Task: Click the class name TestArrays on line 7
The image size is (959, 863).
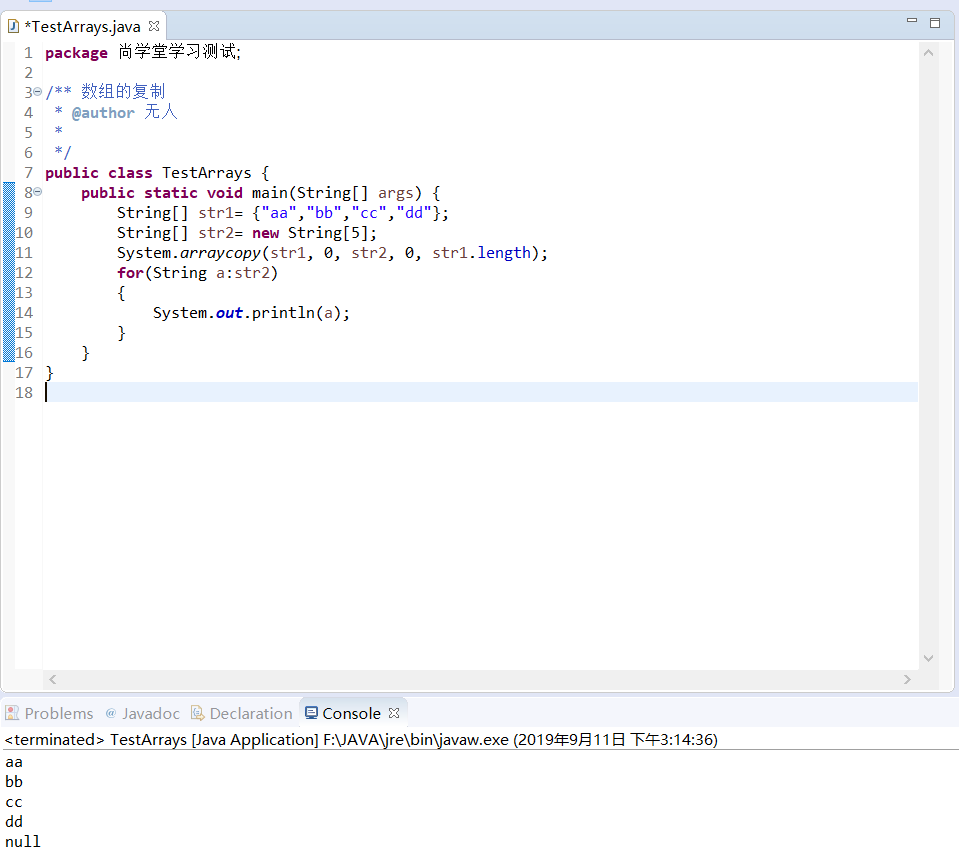Action: pos(207,173)
